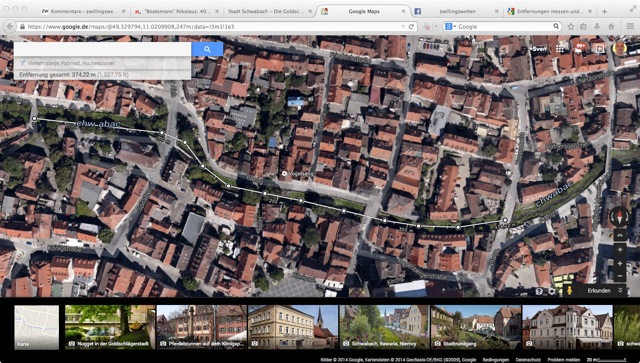This screenshot has height=363, width=640.
Task: Tilt the map view with the tilt button
Action: coord(620,235)
